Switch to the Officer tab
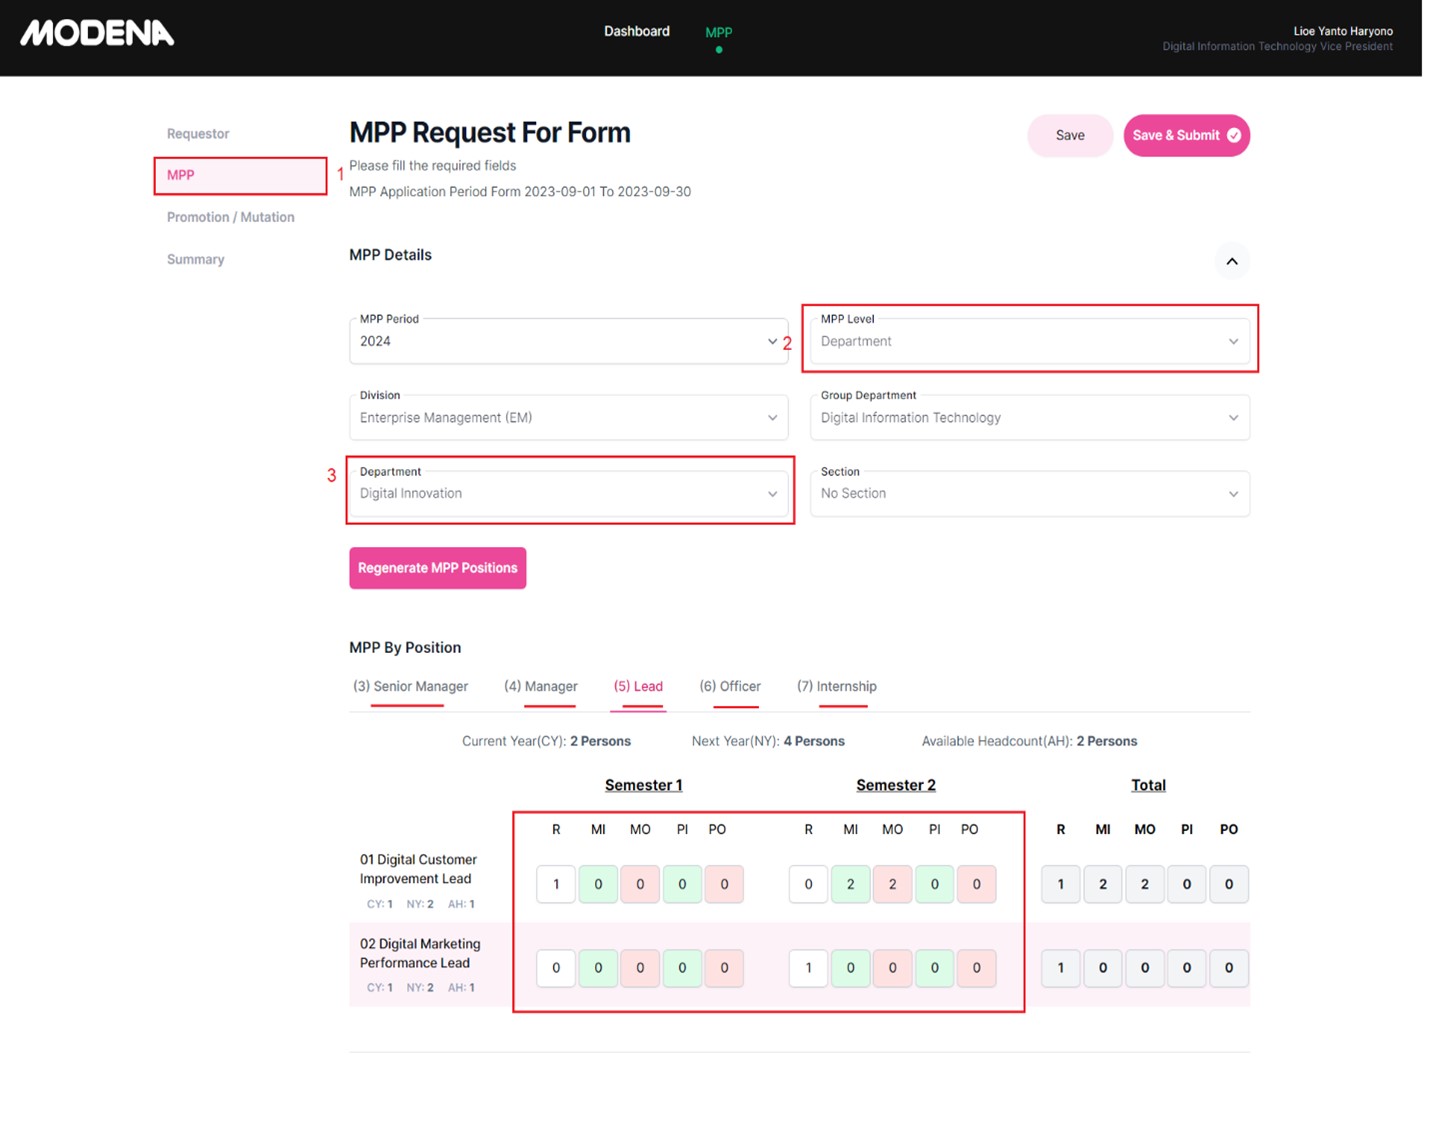Image resolution: width=1430 pixels, height=1137 pixels. [x=729, y=687]
